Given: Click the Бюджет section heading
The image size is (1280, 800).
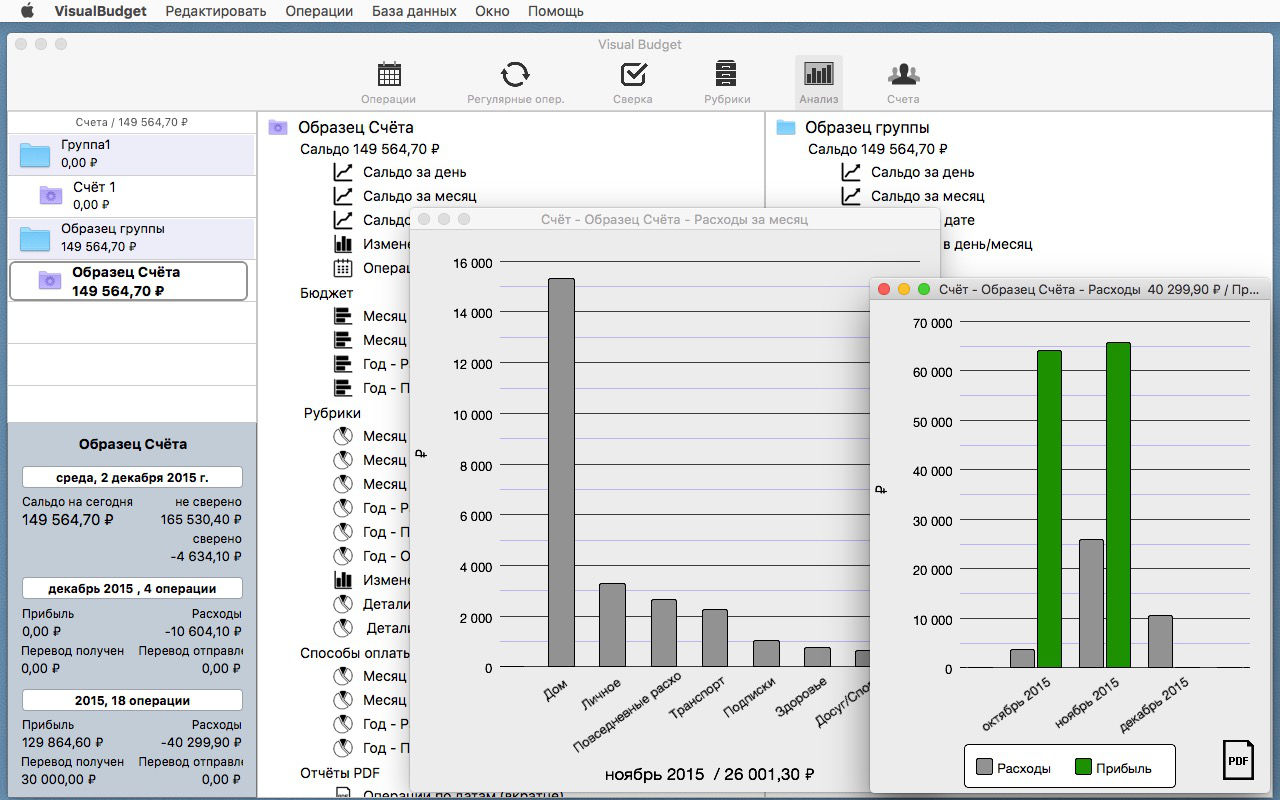Looking at the screenshot, I should (327, 293).
